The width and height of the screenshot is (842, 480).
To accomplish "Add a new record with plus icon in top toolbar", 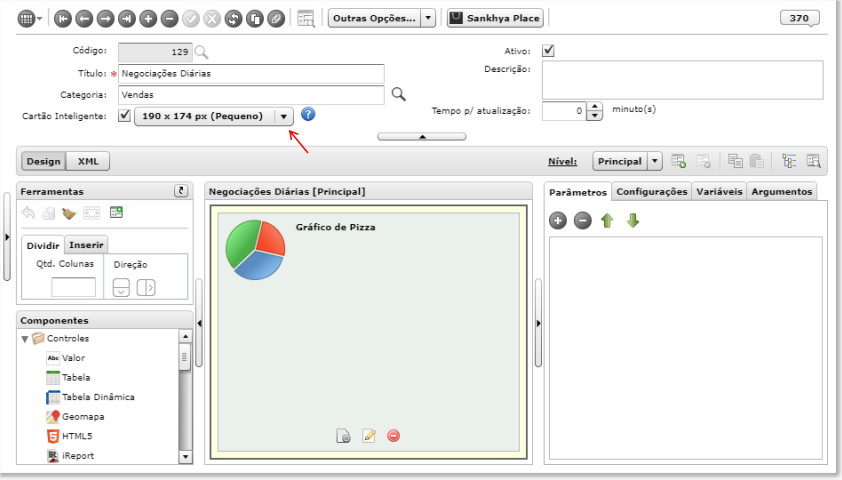I will click(148, 19).
